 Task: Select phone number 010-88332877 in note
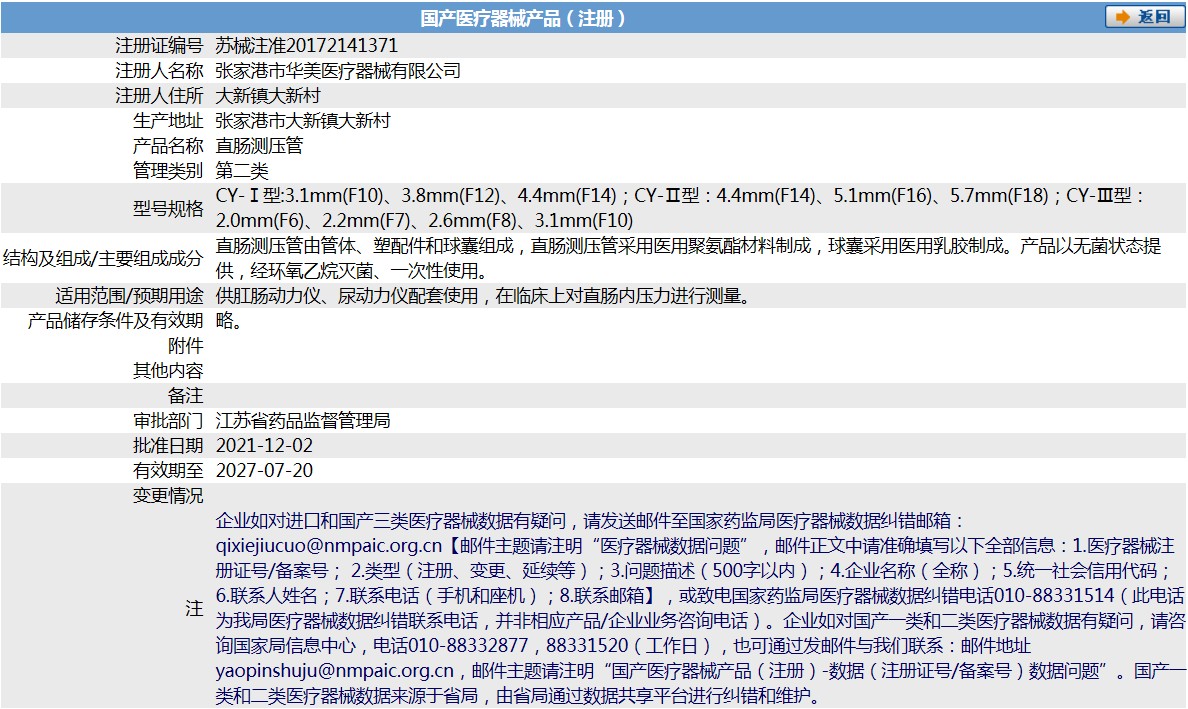(x=467, y=646)
